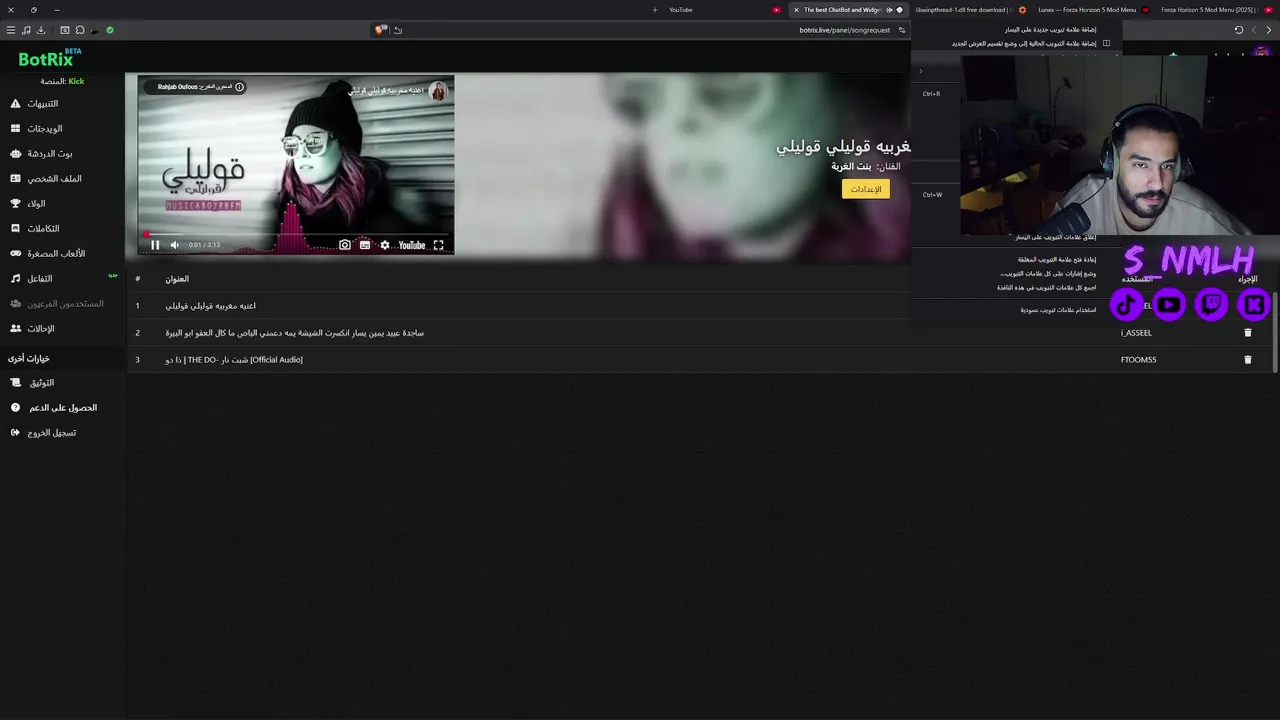The width and height of the screenshot is (1280, 720).
Task: Click the Brave shields icon in address bar
Action: 380,30
